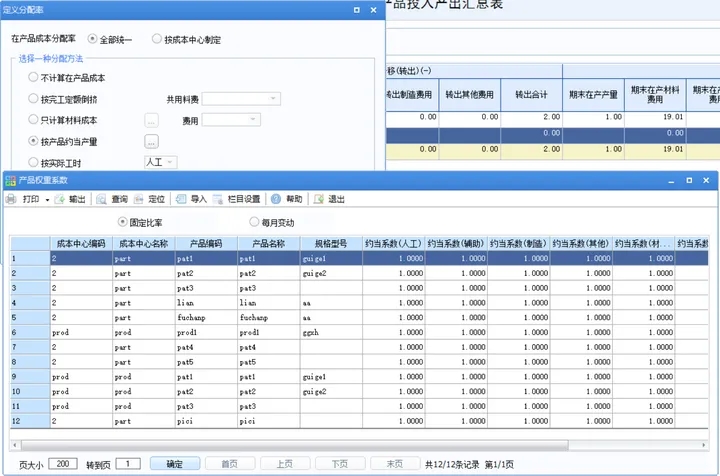
Task: Select the 按成本中心制定 radio option
Action: click(157, 39)
